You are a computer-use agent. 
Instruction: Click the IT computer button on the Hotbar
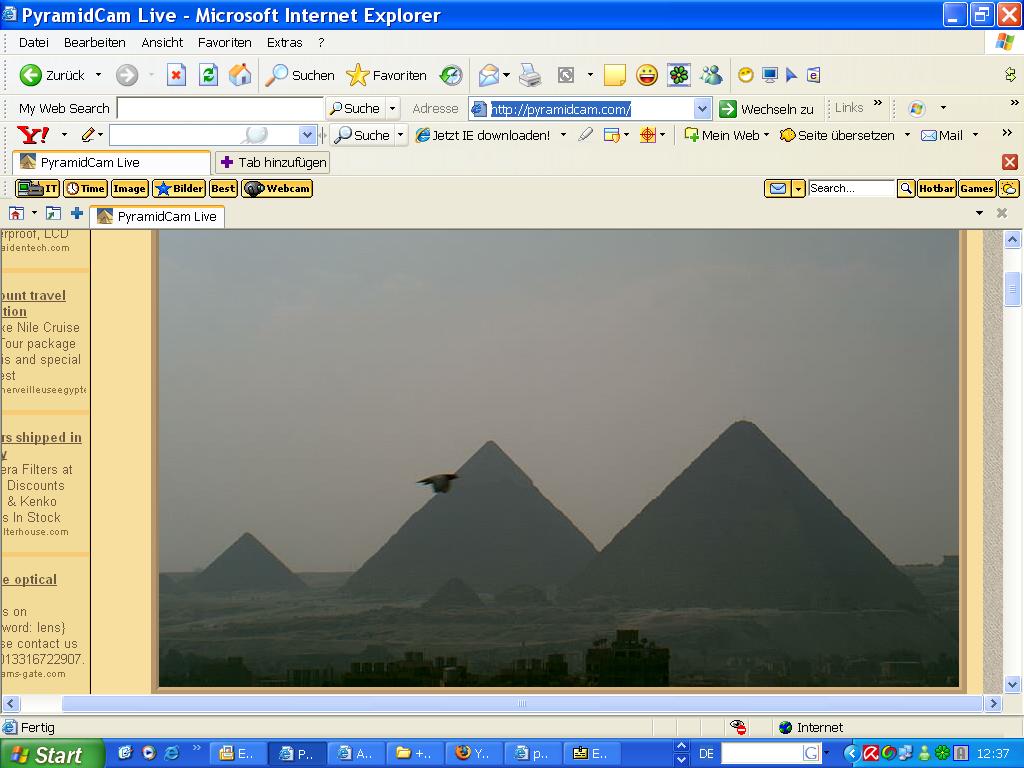tap(37, 189)
